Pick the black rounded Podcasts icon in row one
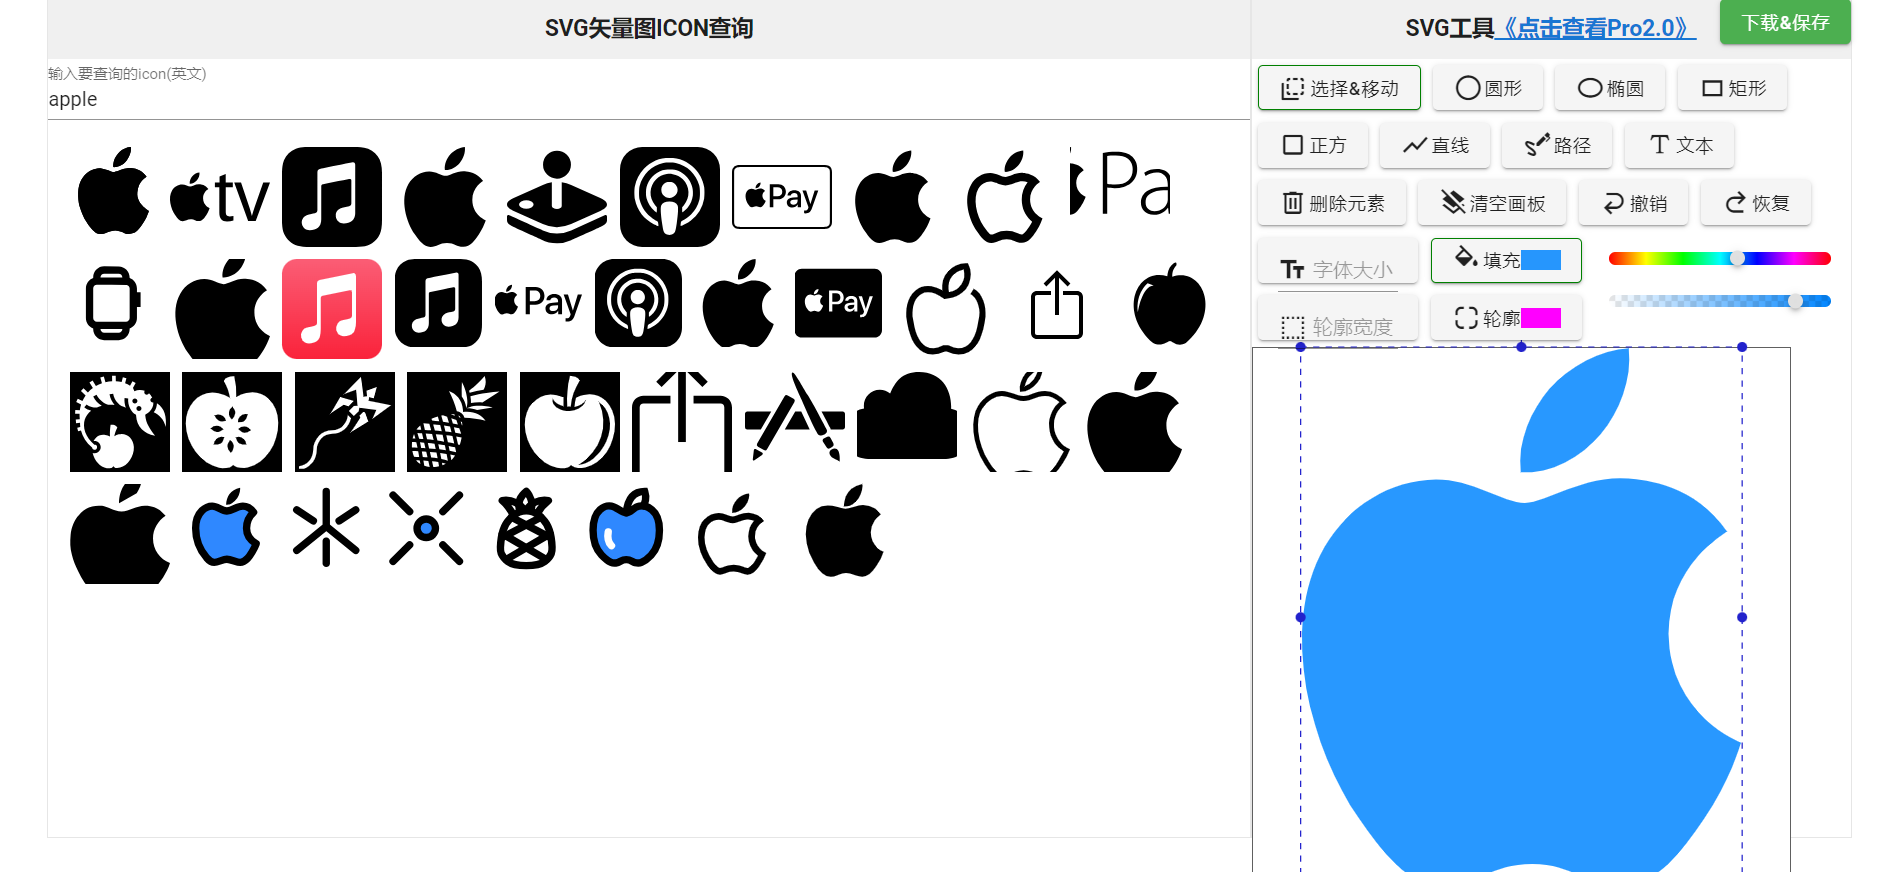Image resolution: width=1893 pixels, height=872 pixels. (x=670, y=197)
